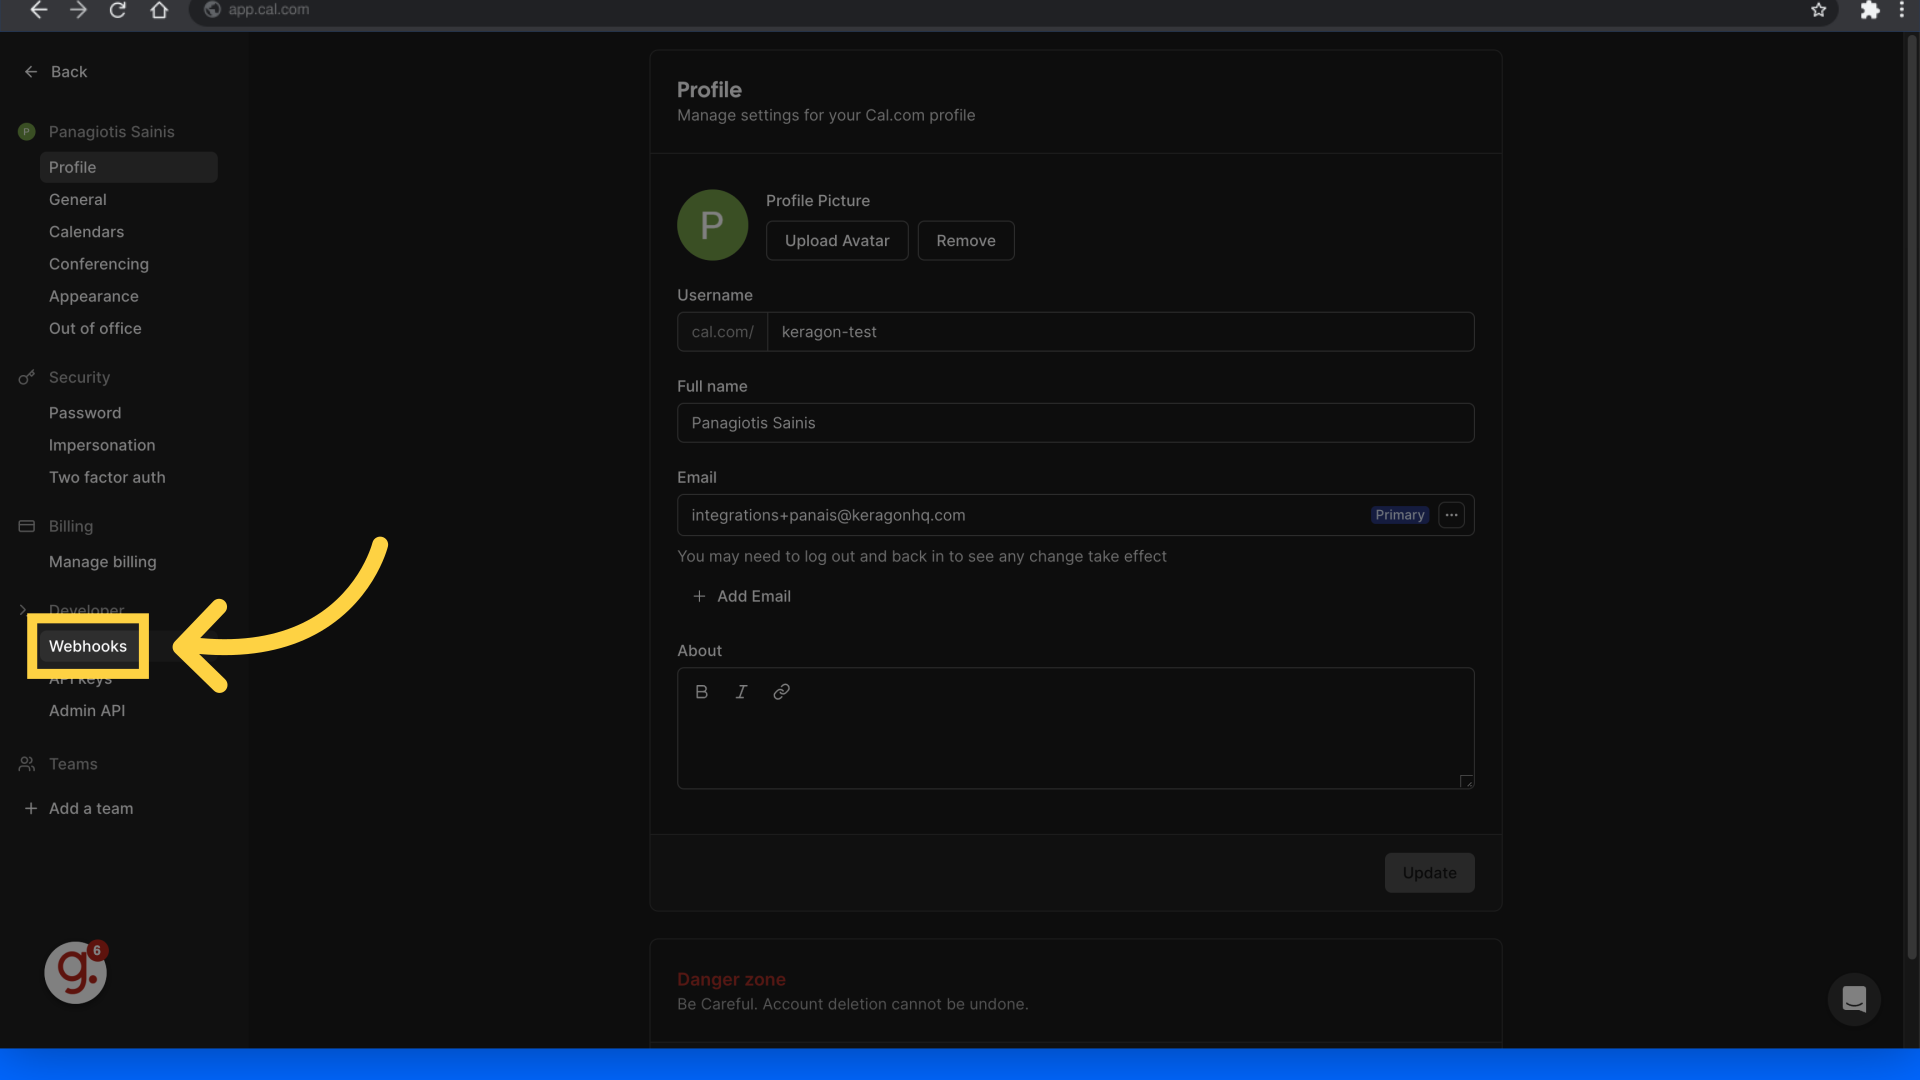Open the Guidde extension badge icon
This screenshot has height=1080, width=1920.
[x=75, y=972]
